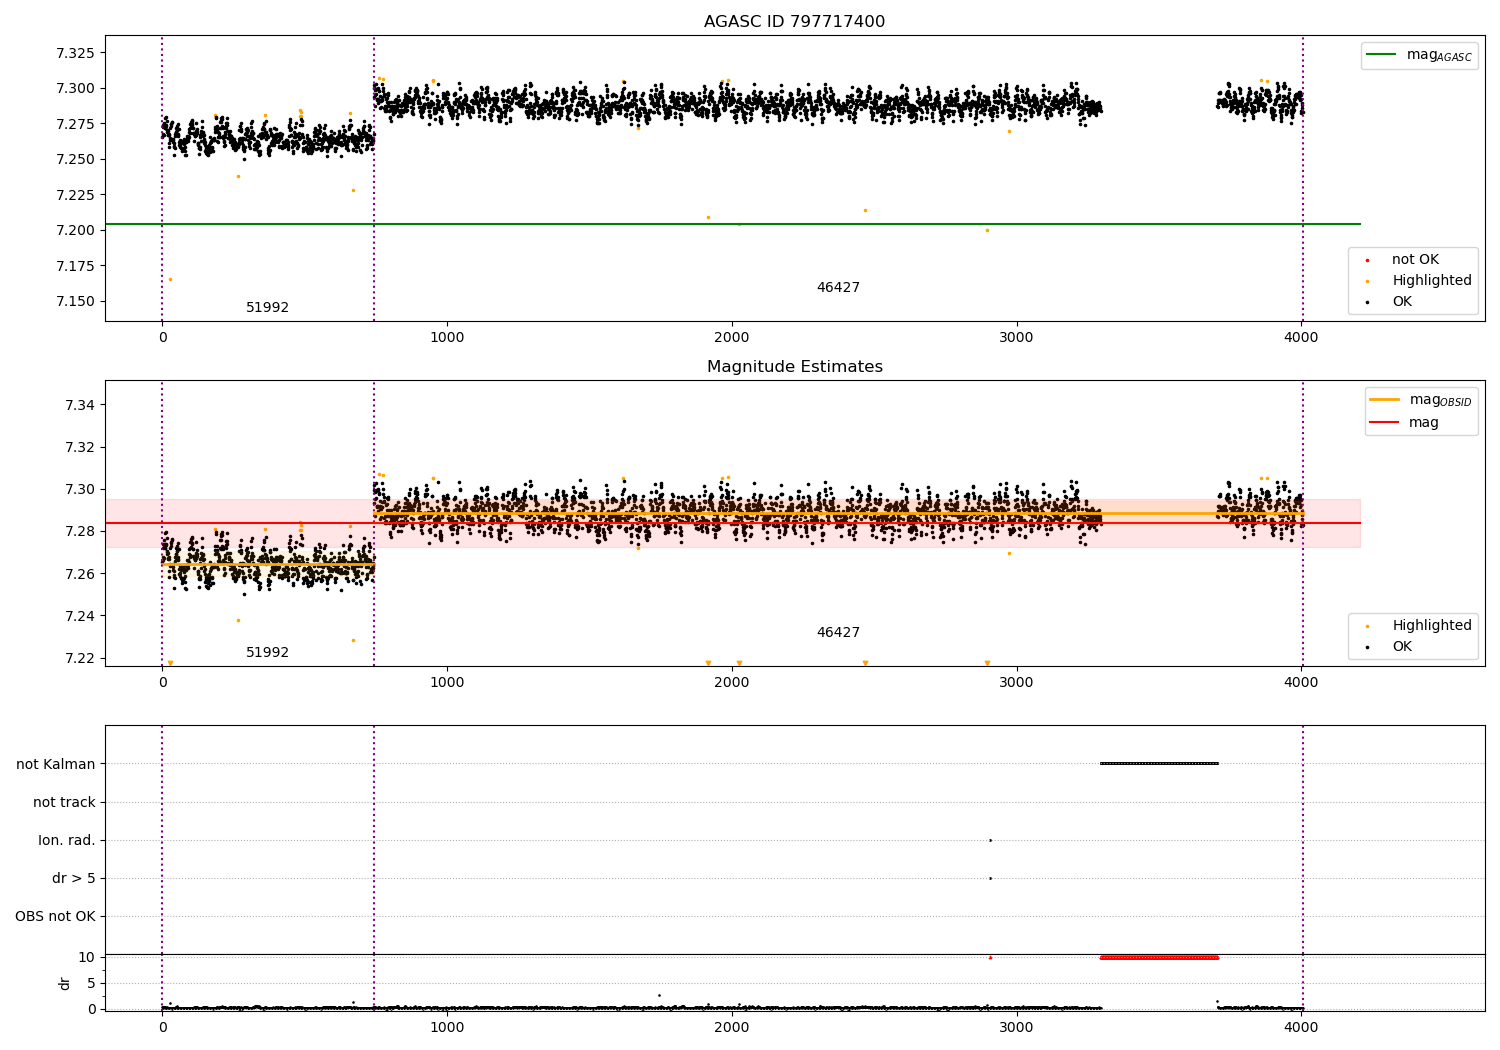Select the red mag legend line in middle plot
Screen dimensions: 1500x1050
1384,422
